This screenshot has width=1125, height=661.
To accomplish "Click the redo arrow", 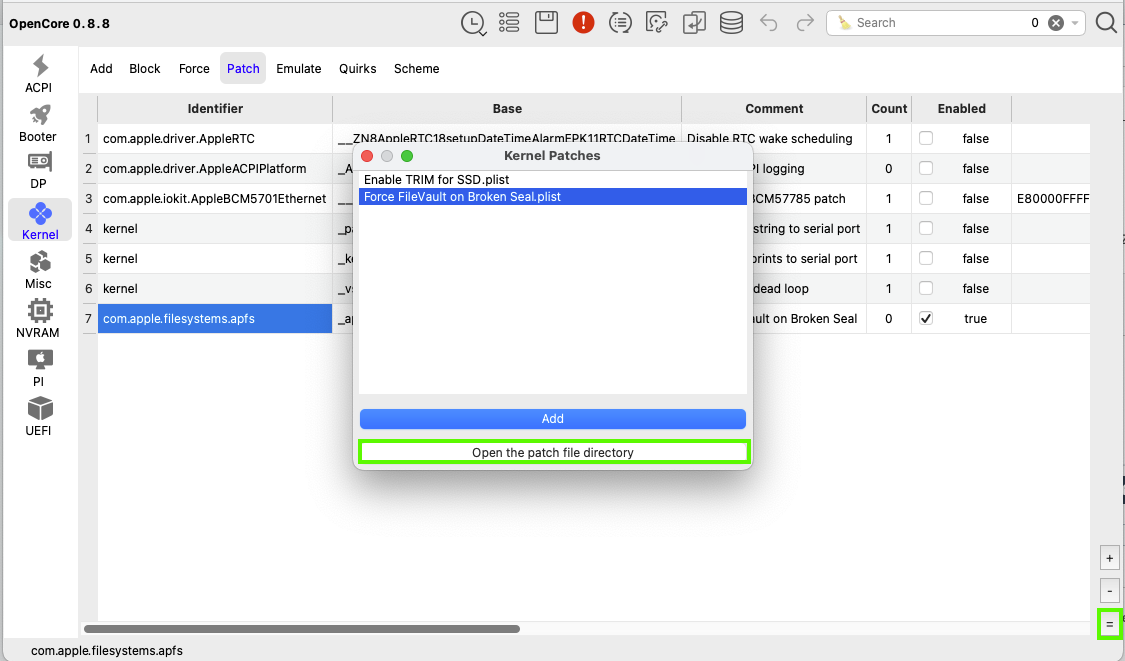I will pyautogui.click(x=805, y=23).
